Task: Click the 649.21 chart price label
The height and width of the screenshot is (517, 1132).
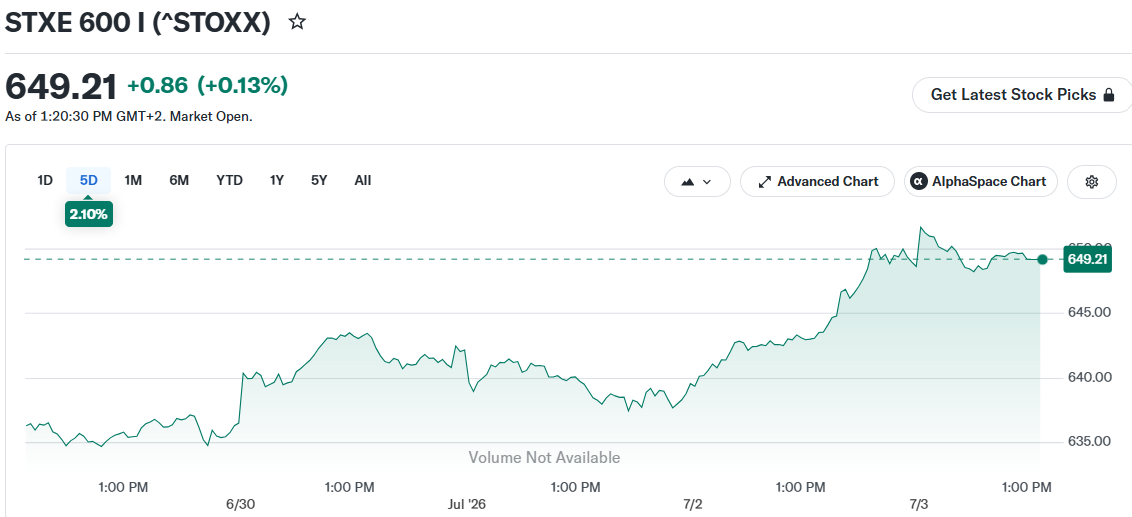Action: (1087, 259)
